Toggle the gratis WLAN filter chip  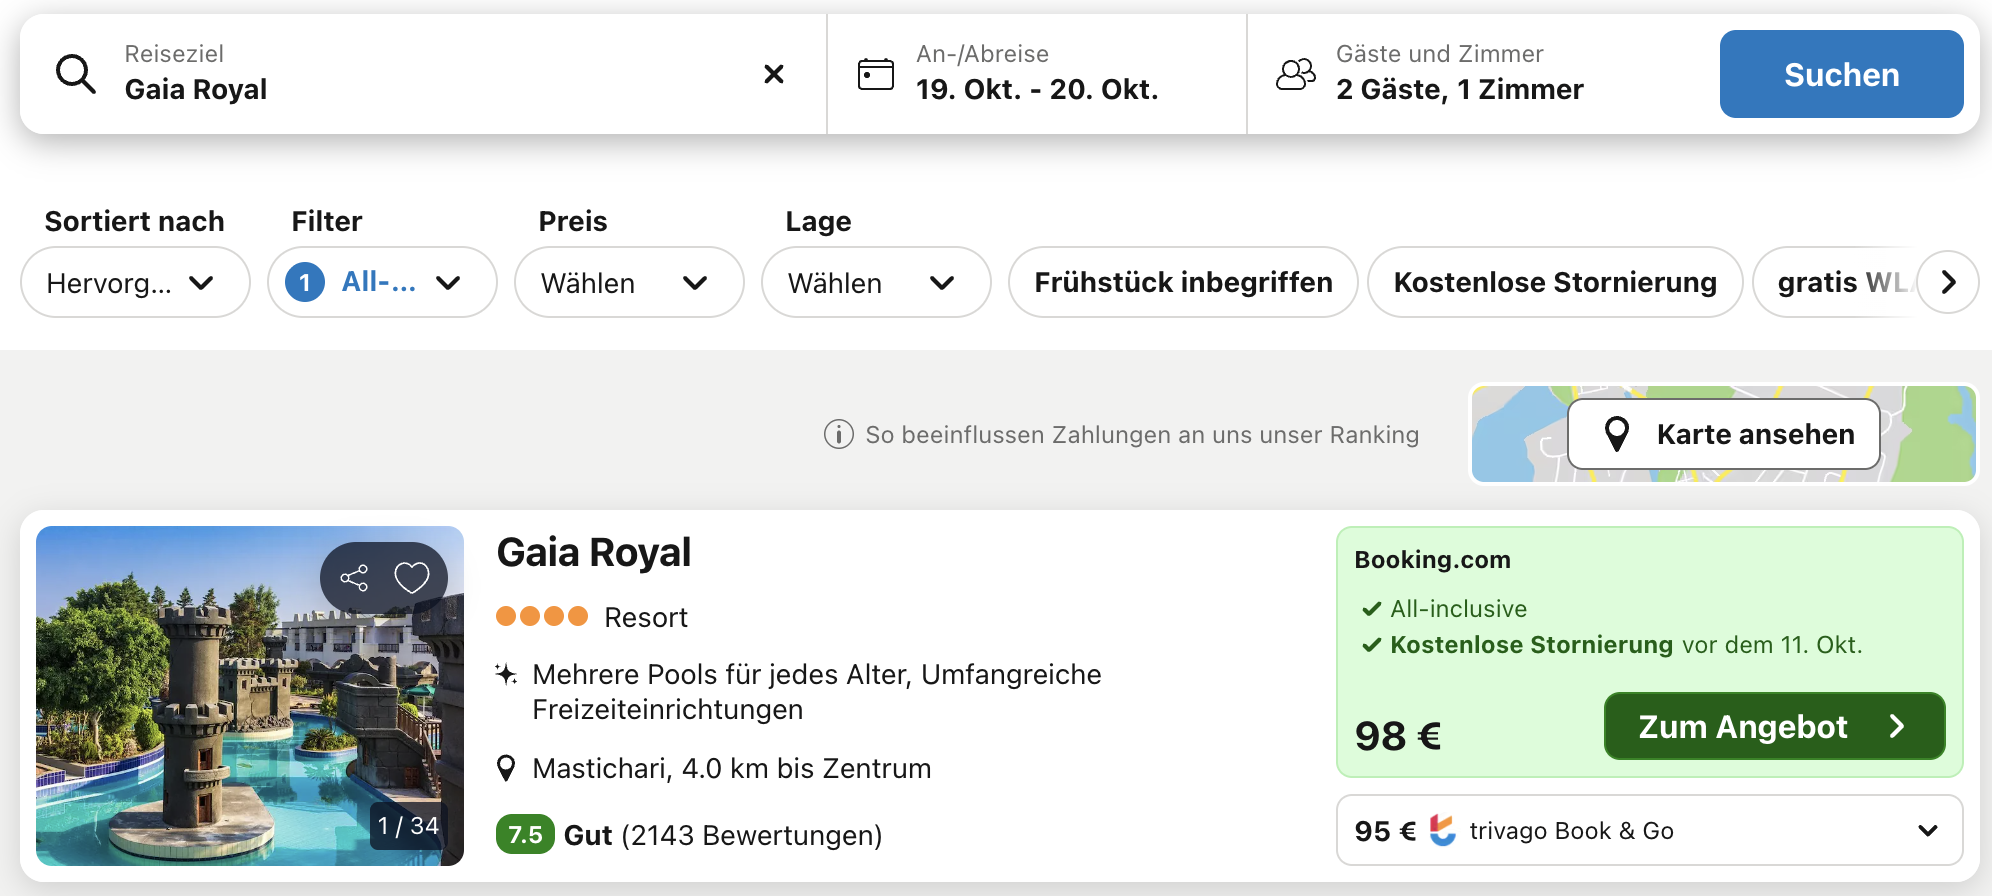1835,282
